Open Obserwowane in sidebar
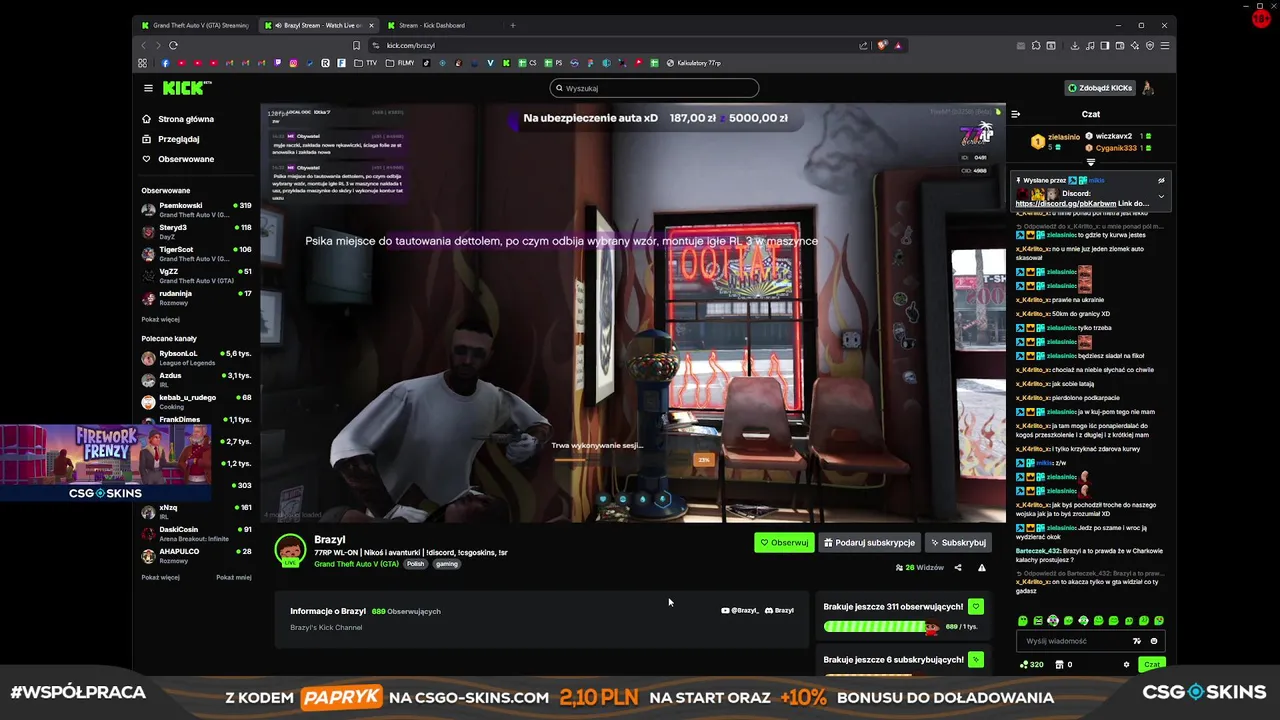Image resolution: width=1280 pixels, height=720 pixels. [178, 159]
